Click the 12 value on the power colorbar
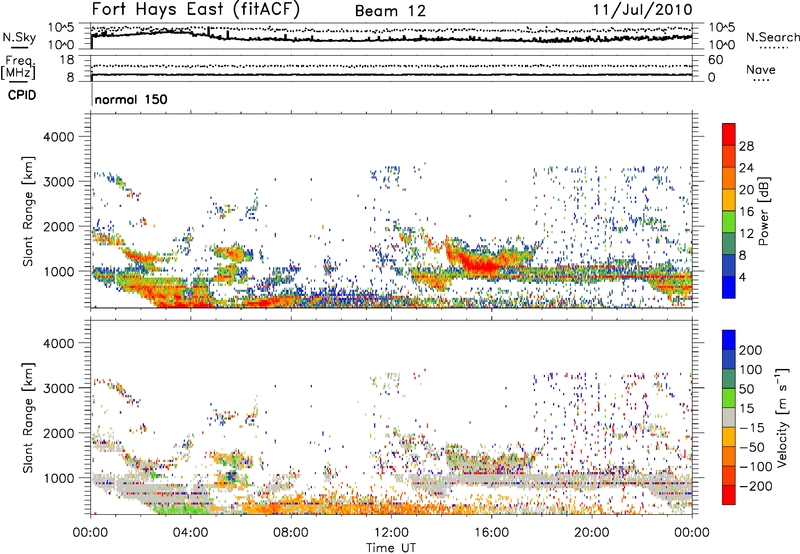This screenshot has height=554, width=800. tap(746, 234)
